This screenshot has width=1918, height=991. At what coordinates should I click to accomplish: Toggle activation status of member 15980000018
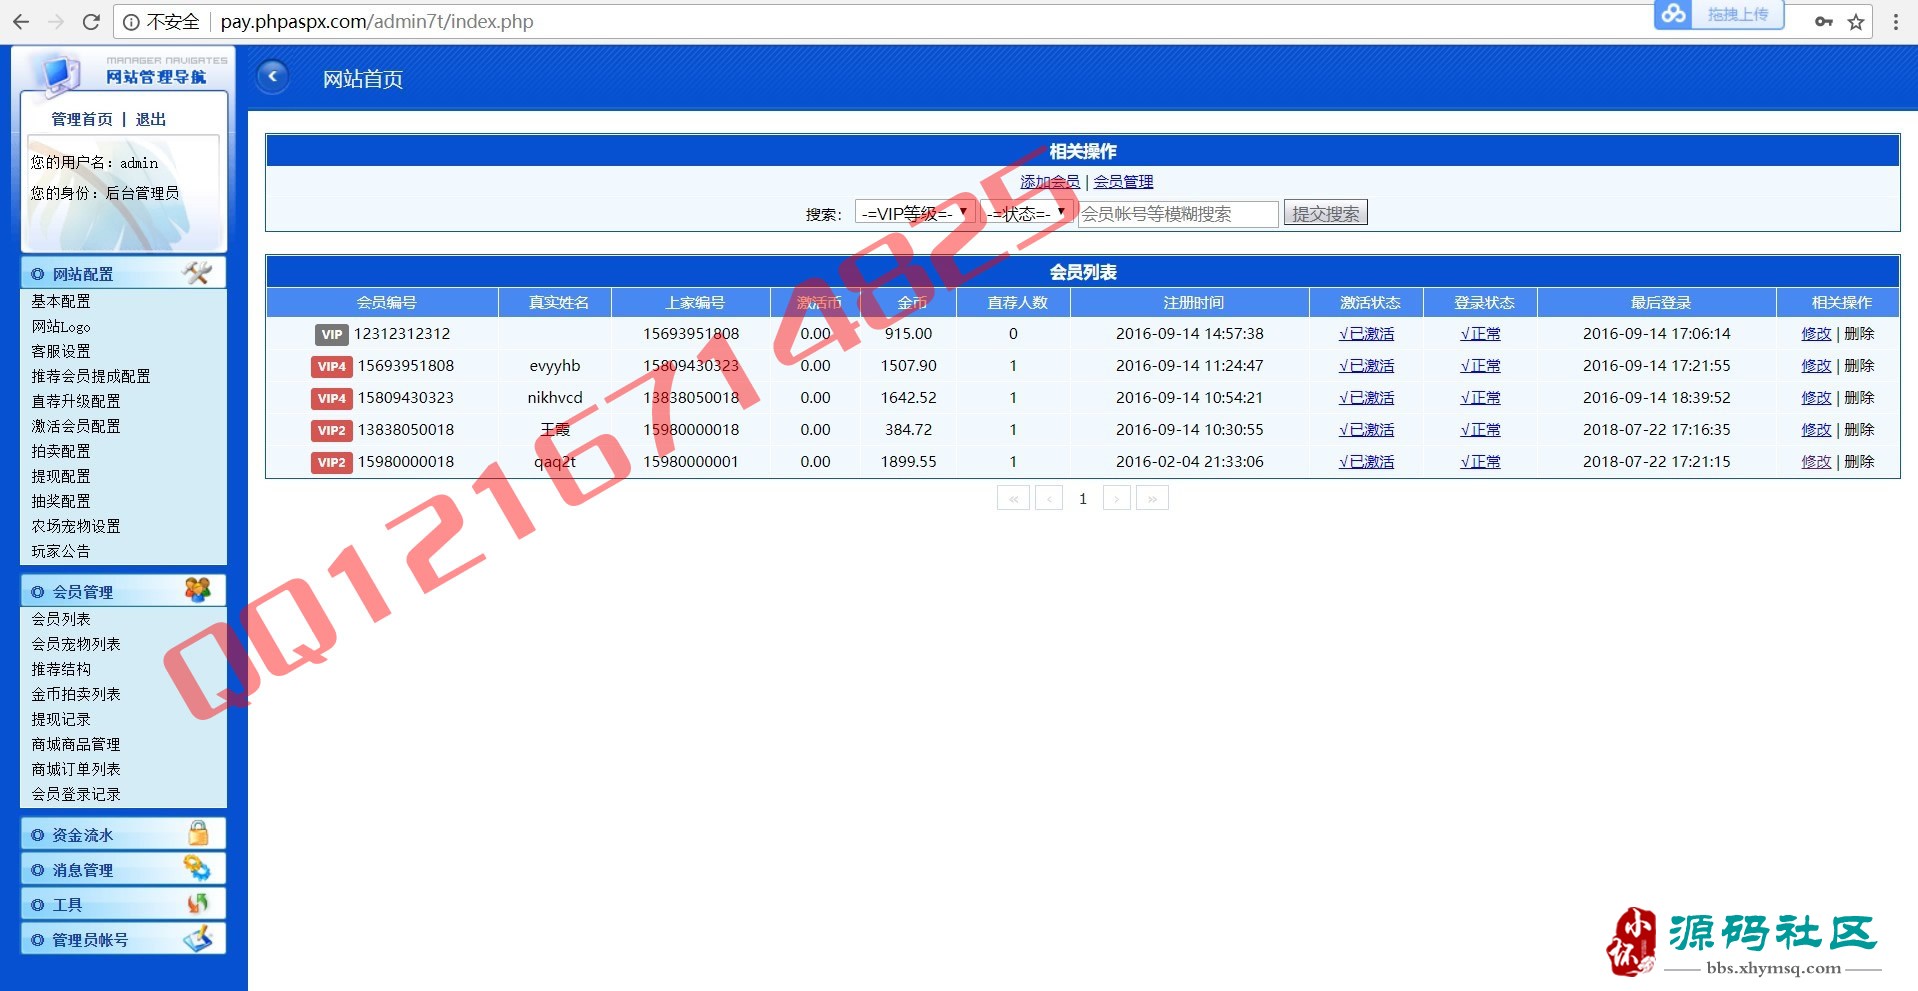coord(1366,462)
